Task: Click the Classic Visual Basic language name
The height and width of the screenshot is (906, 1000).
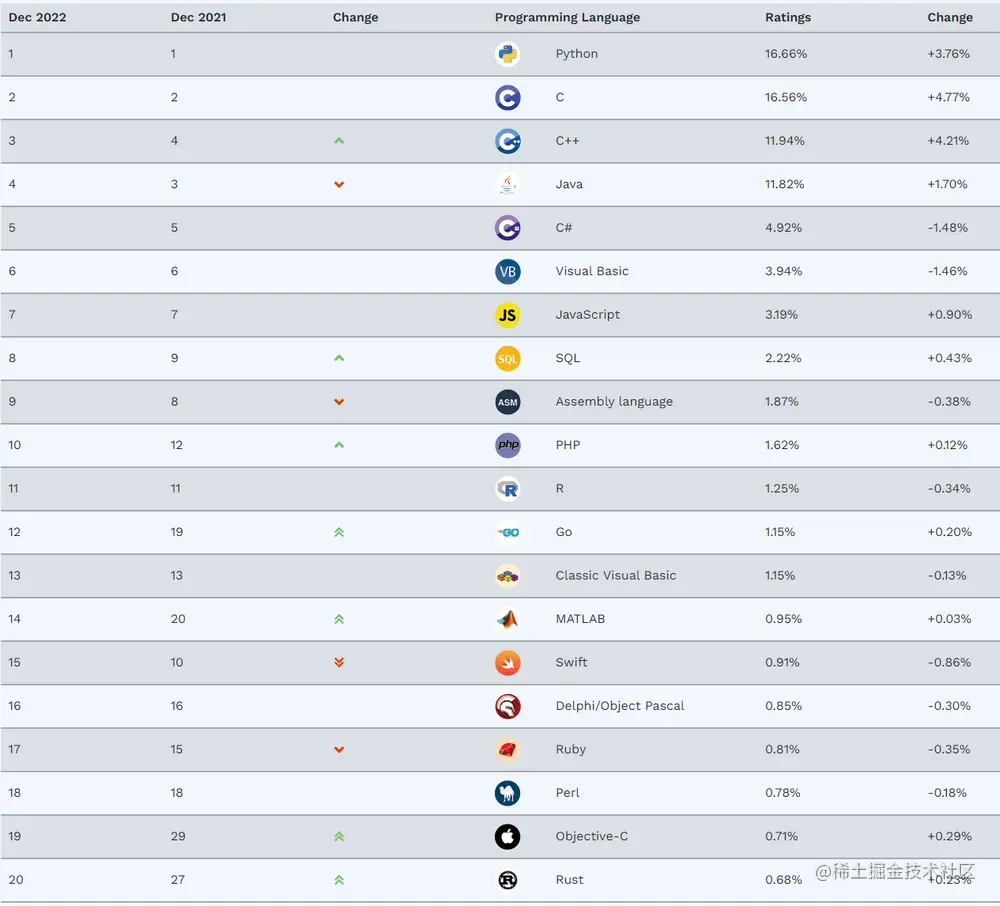Action: tap(615, 575)
